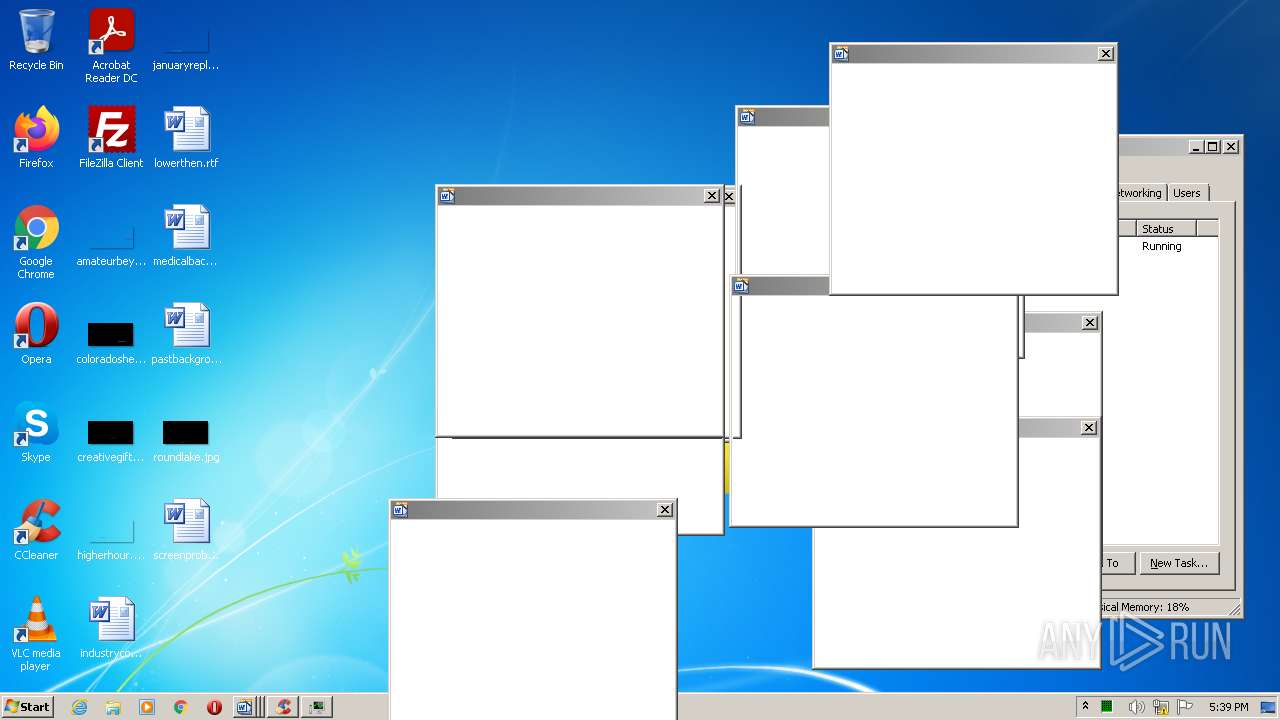Switch to the Task Manager taskbar button
Screen dimensions: 1280x720
coord(318,707)
